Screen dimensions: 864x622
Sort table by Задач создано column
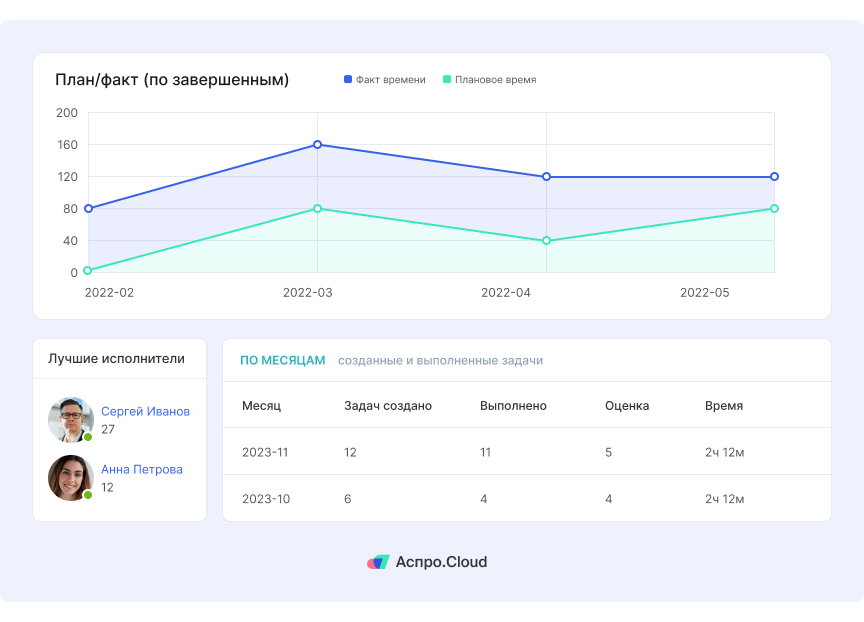[x=387, y=406]
